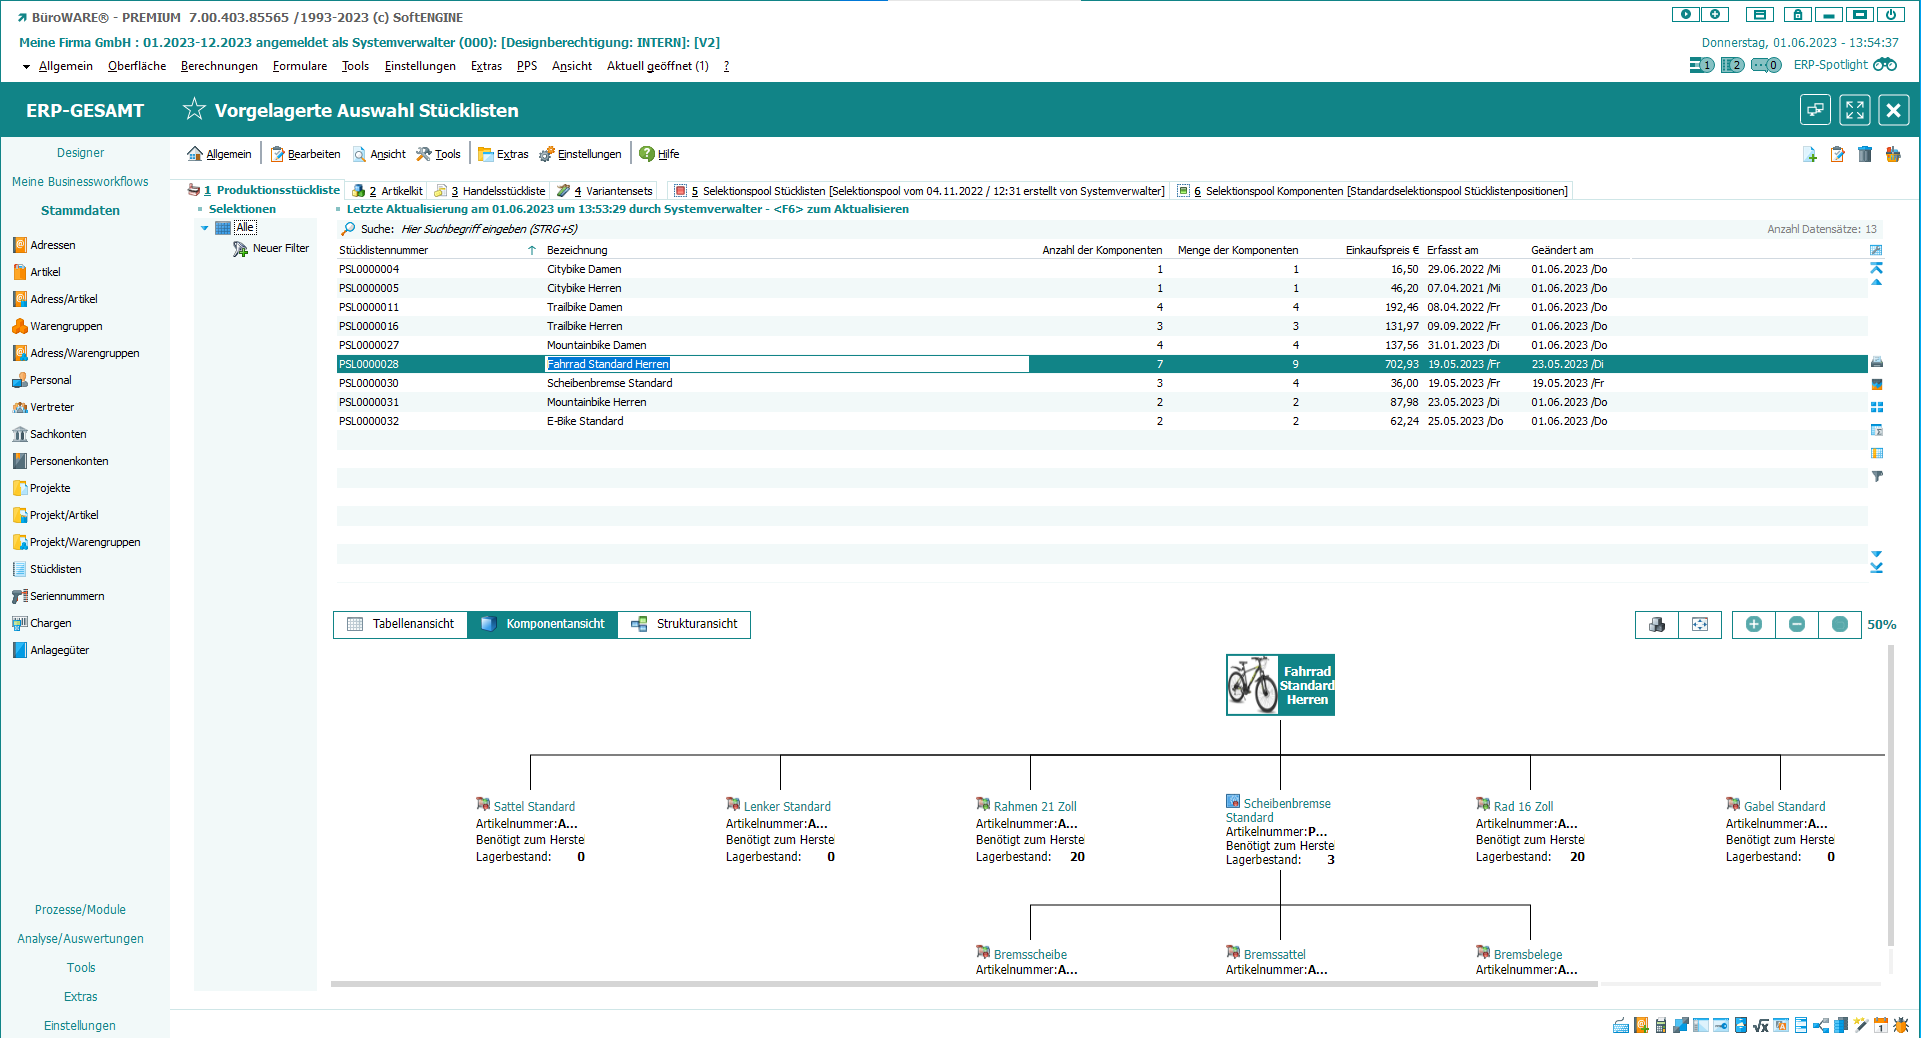The image size is (1921, 1038).
Task: Open the calendar icon in status bar
Action: coord(1881,1025)
